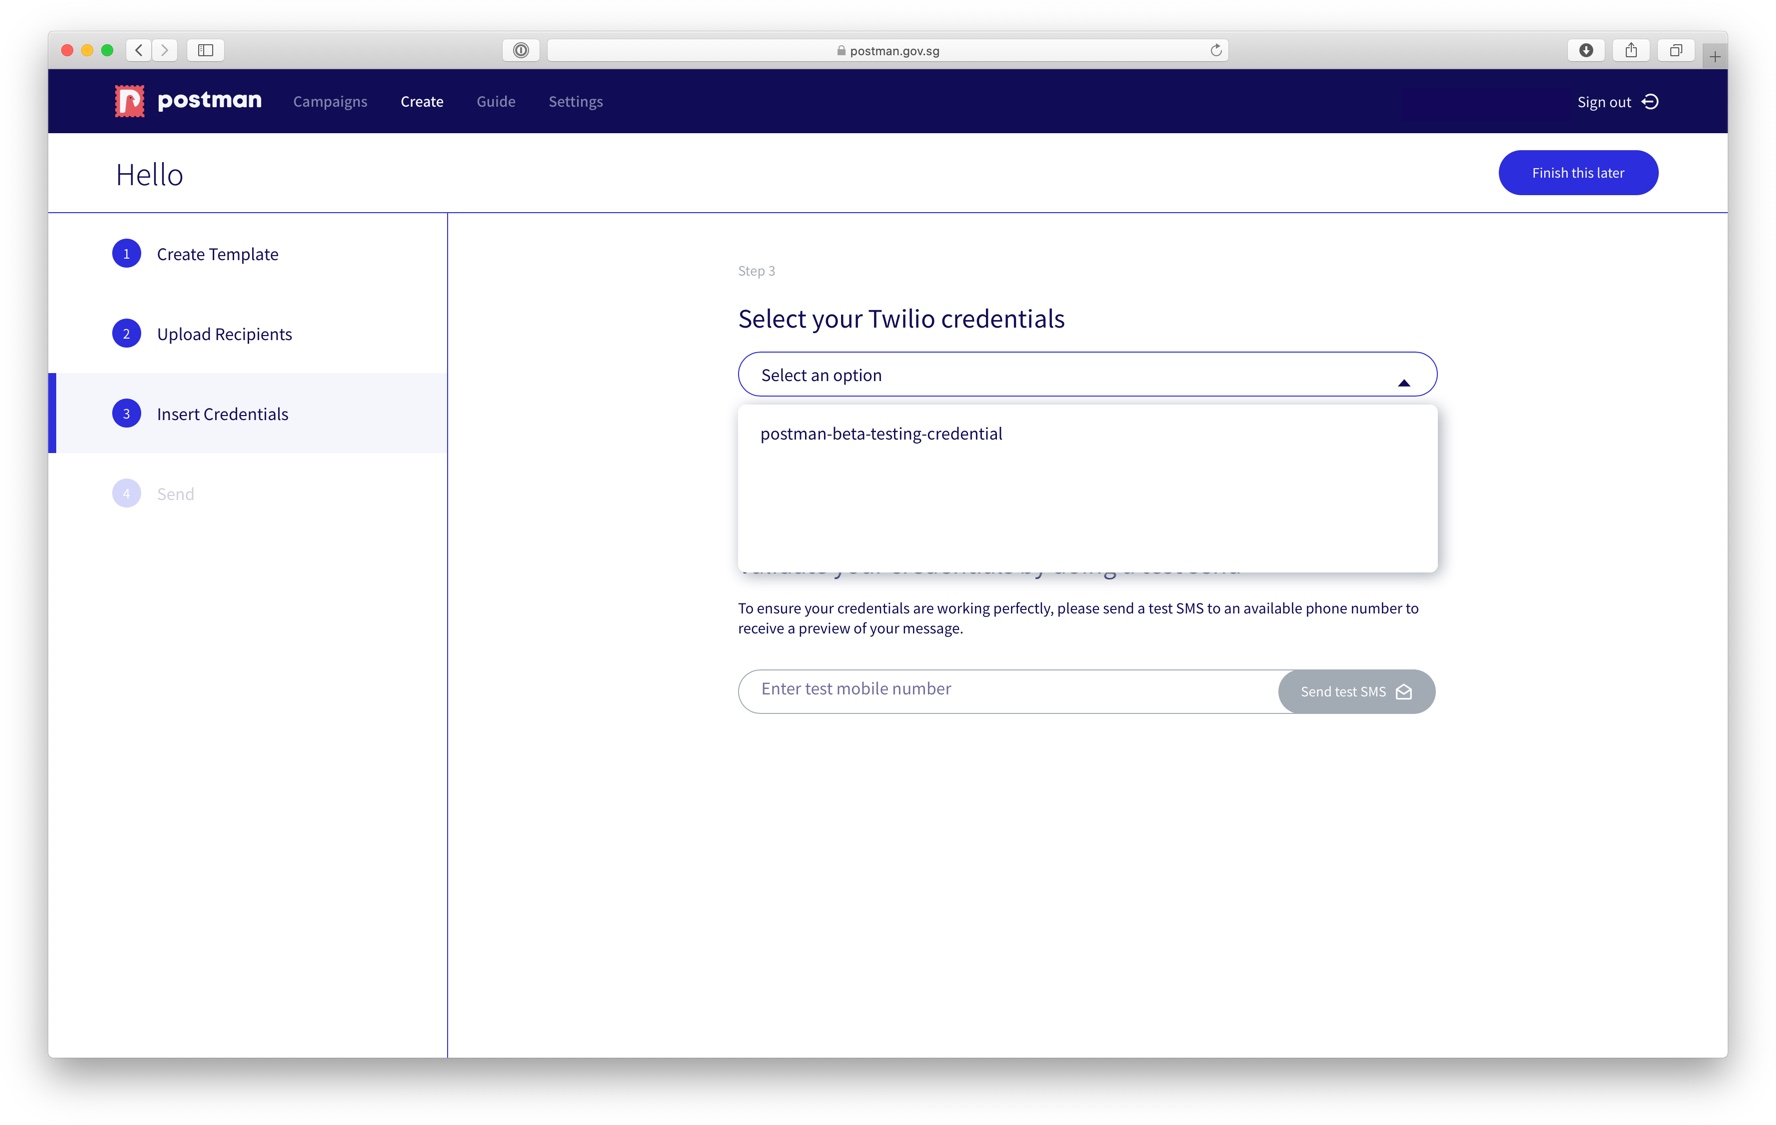
Task: Show all tabs overview
Action: tap(1676, 50)
